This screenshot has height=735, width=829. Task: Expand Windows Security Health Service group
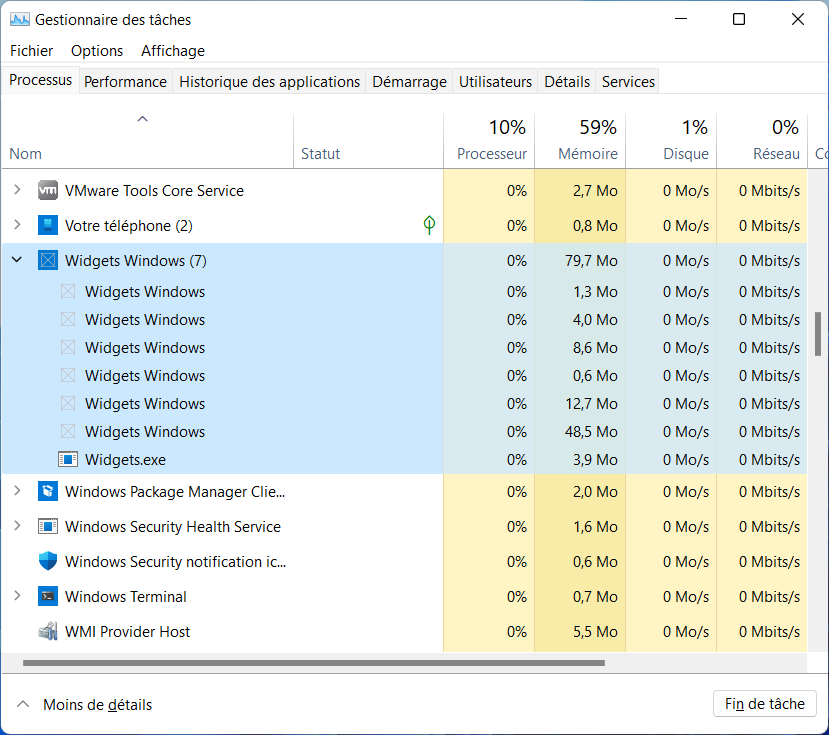pos(17,525)
